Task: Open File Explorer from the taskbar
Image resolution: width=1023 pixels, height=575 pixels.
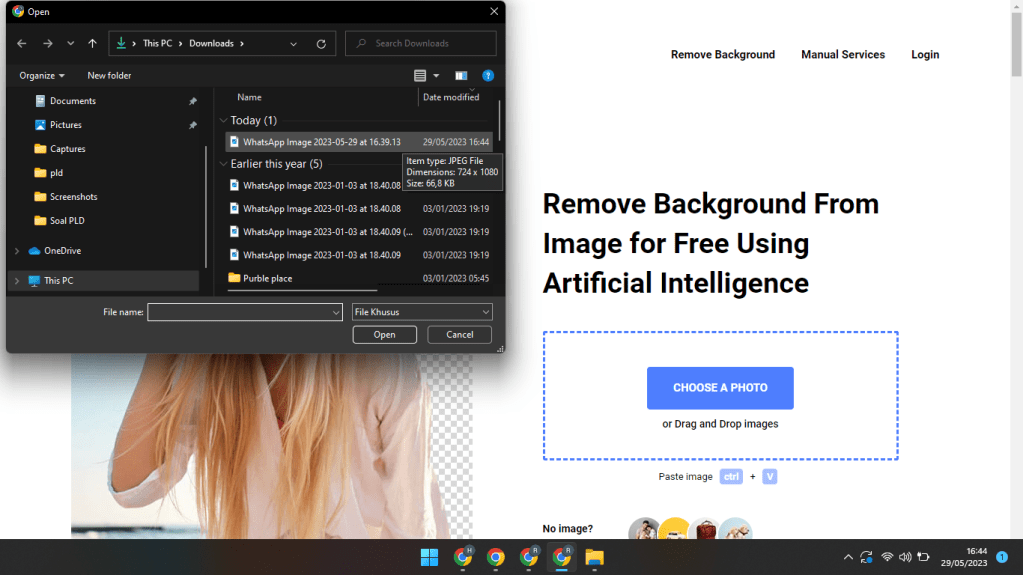Action: 594,557
